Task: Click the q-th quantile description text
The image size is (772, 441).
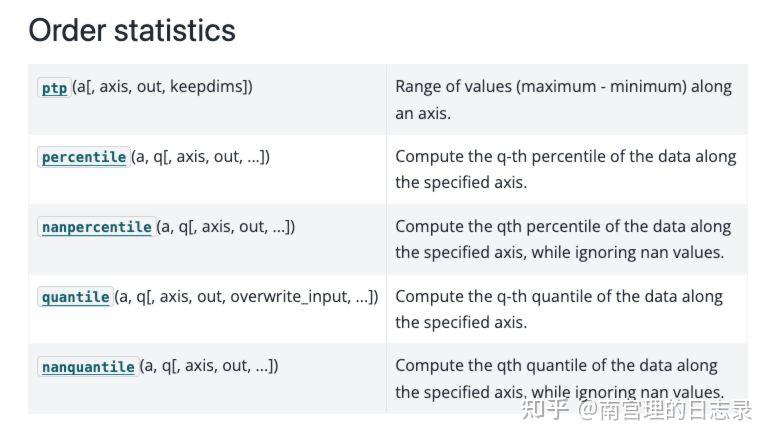Action: [558, 297]
